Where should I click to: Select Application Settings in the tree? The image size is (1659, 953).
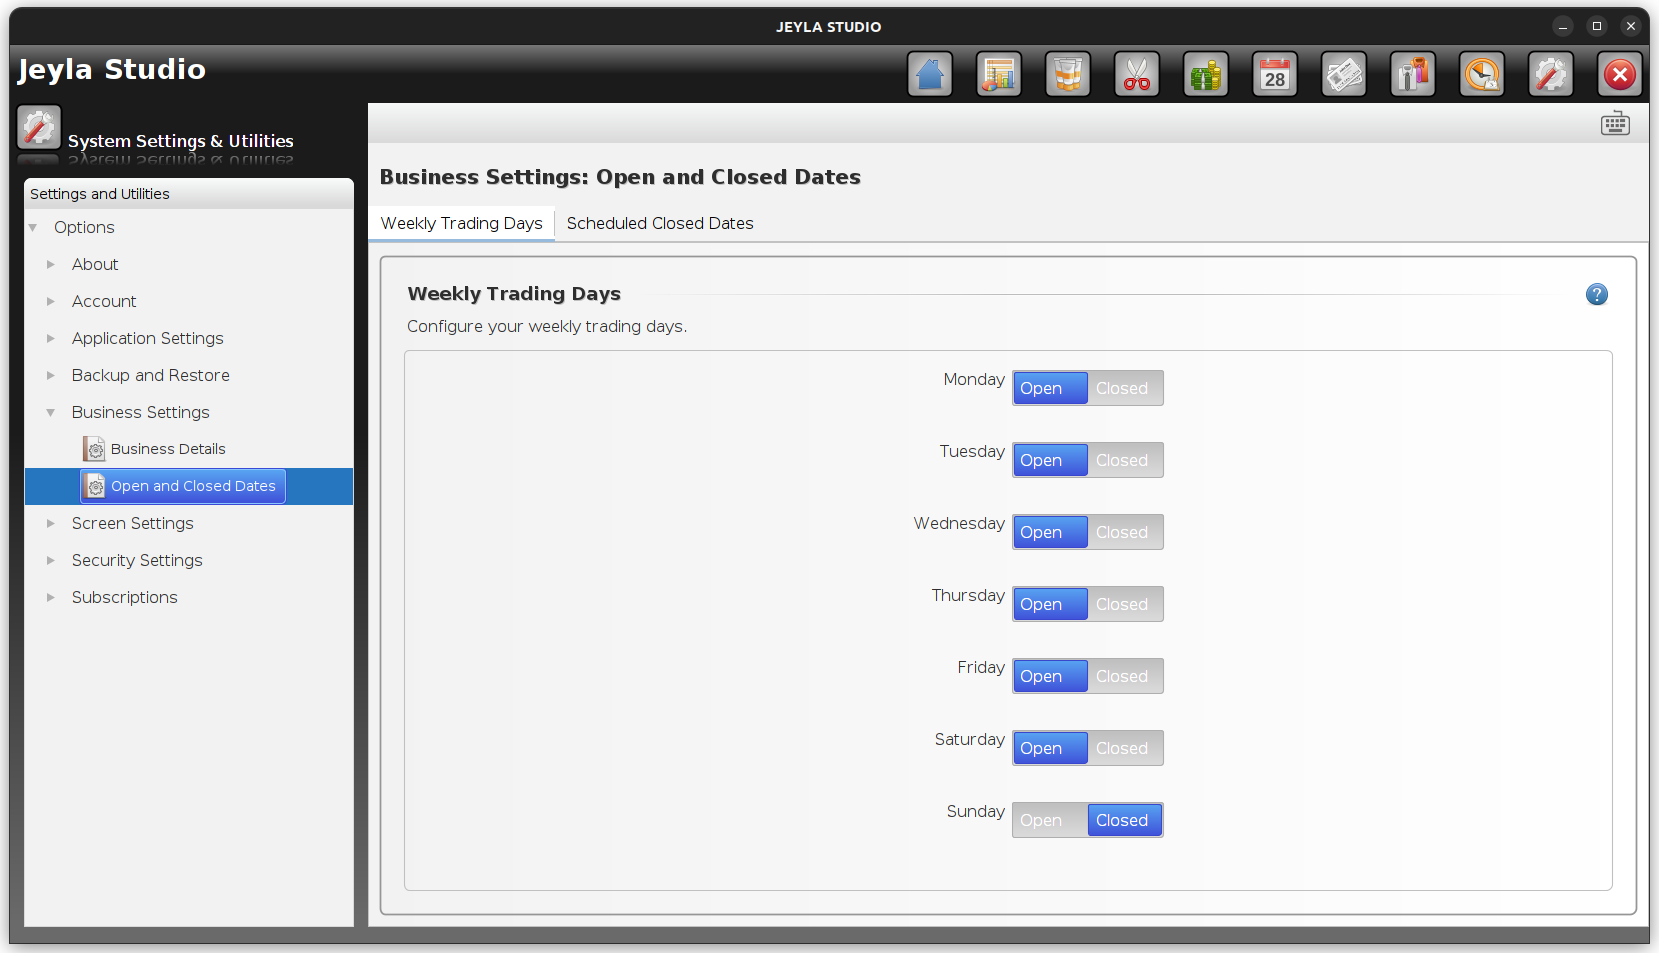[147, 338]
